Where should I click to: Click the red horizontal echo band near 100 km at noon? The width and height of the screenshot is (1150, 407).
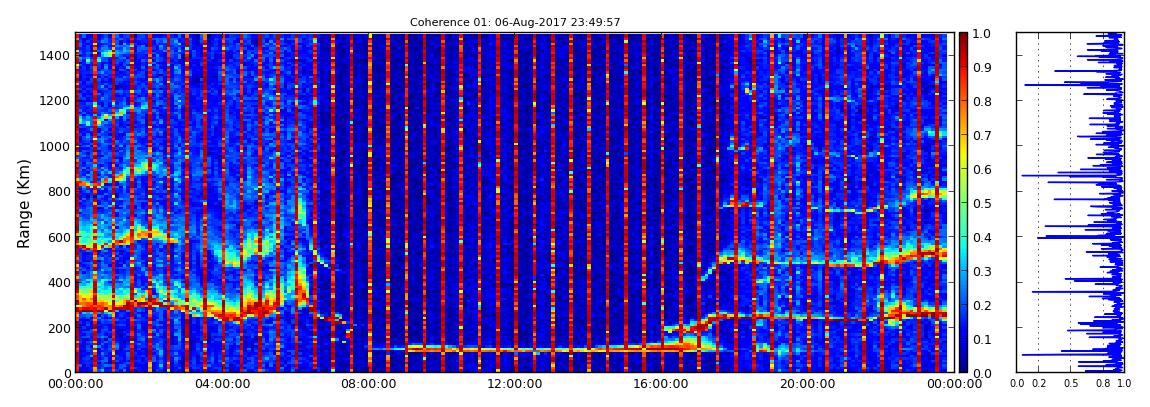pyautogui.click(x=513, y=351)
